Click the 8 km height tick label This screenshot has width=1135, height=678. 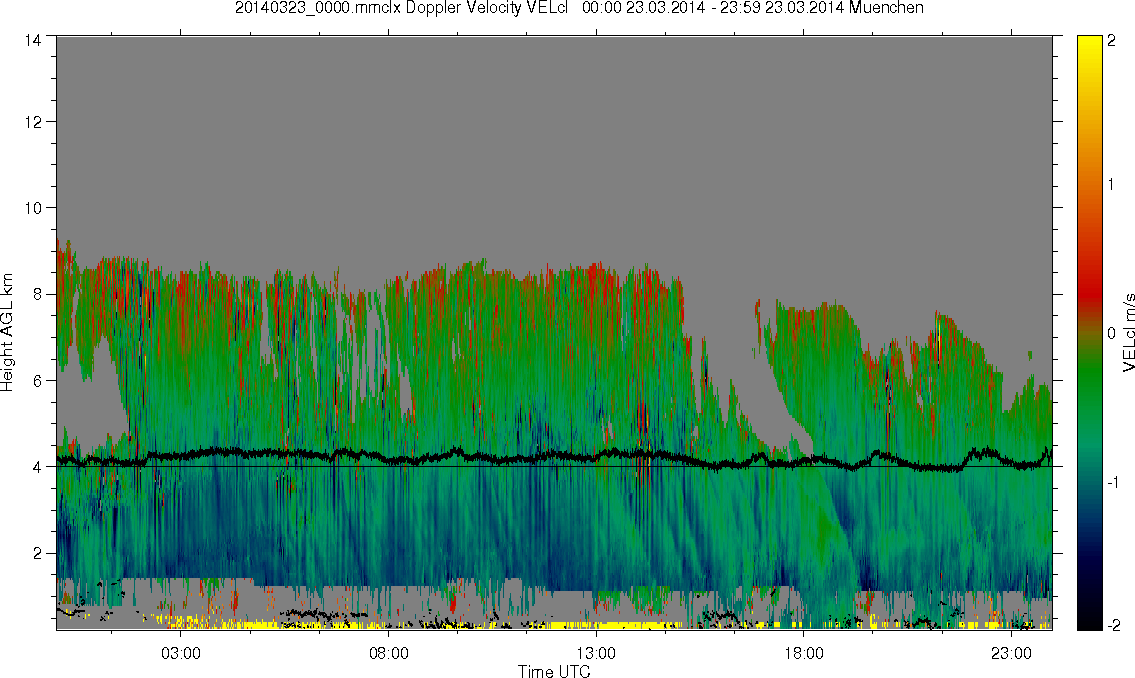click(37, 294)
